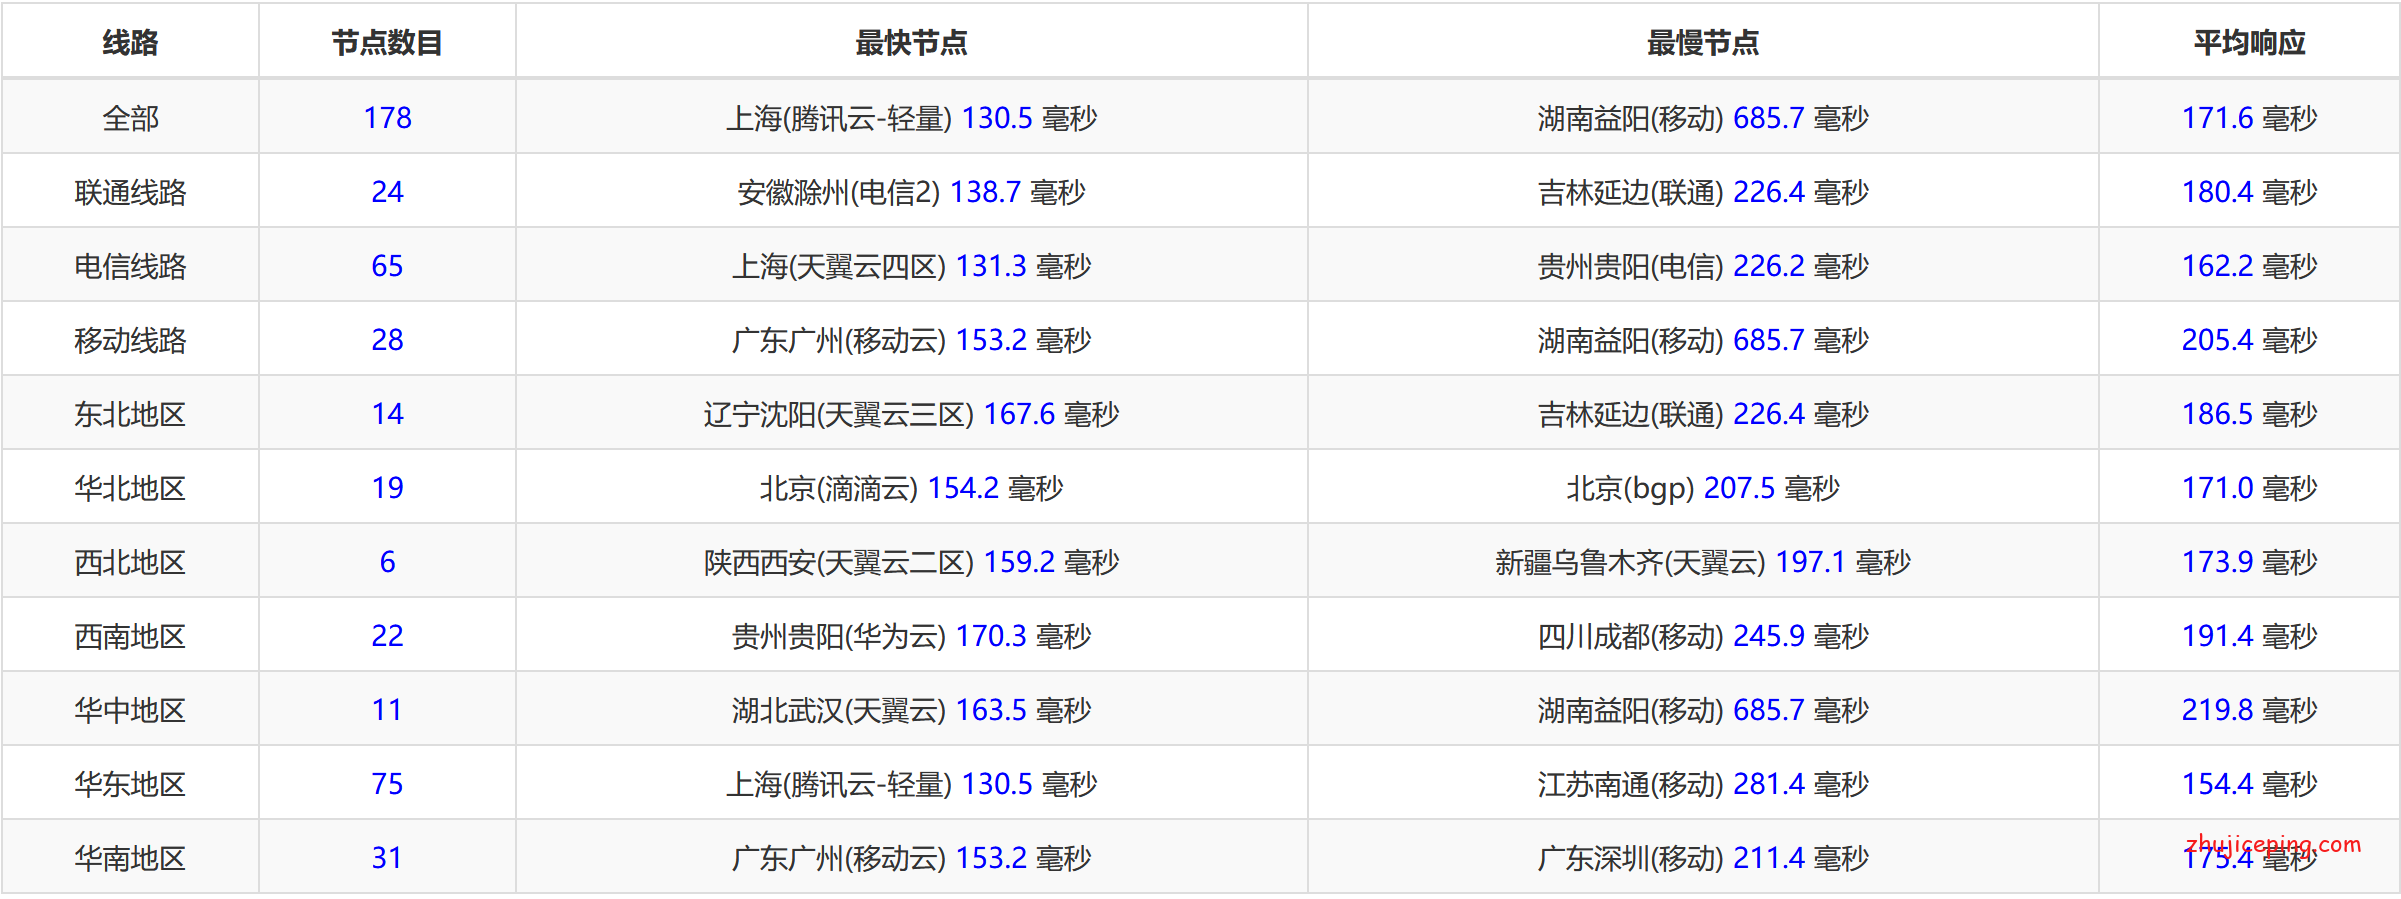Select the 西南地区 row label
2401x899 pixels.
[x=130, y=636]
